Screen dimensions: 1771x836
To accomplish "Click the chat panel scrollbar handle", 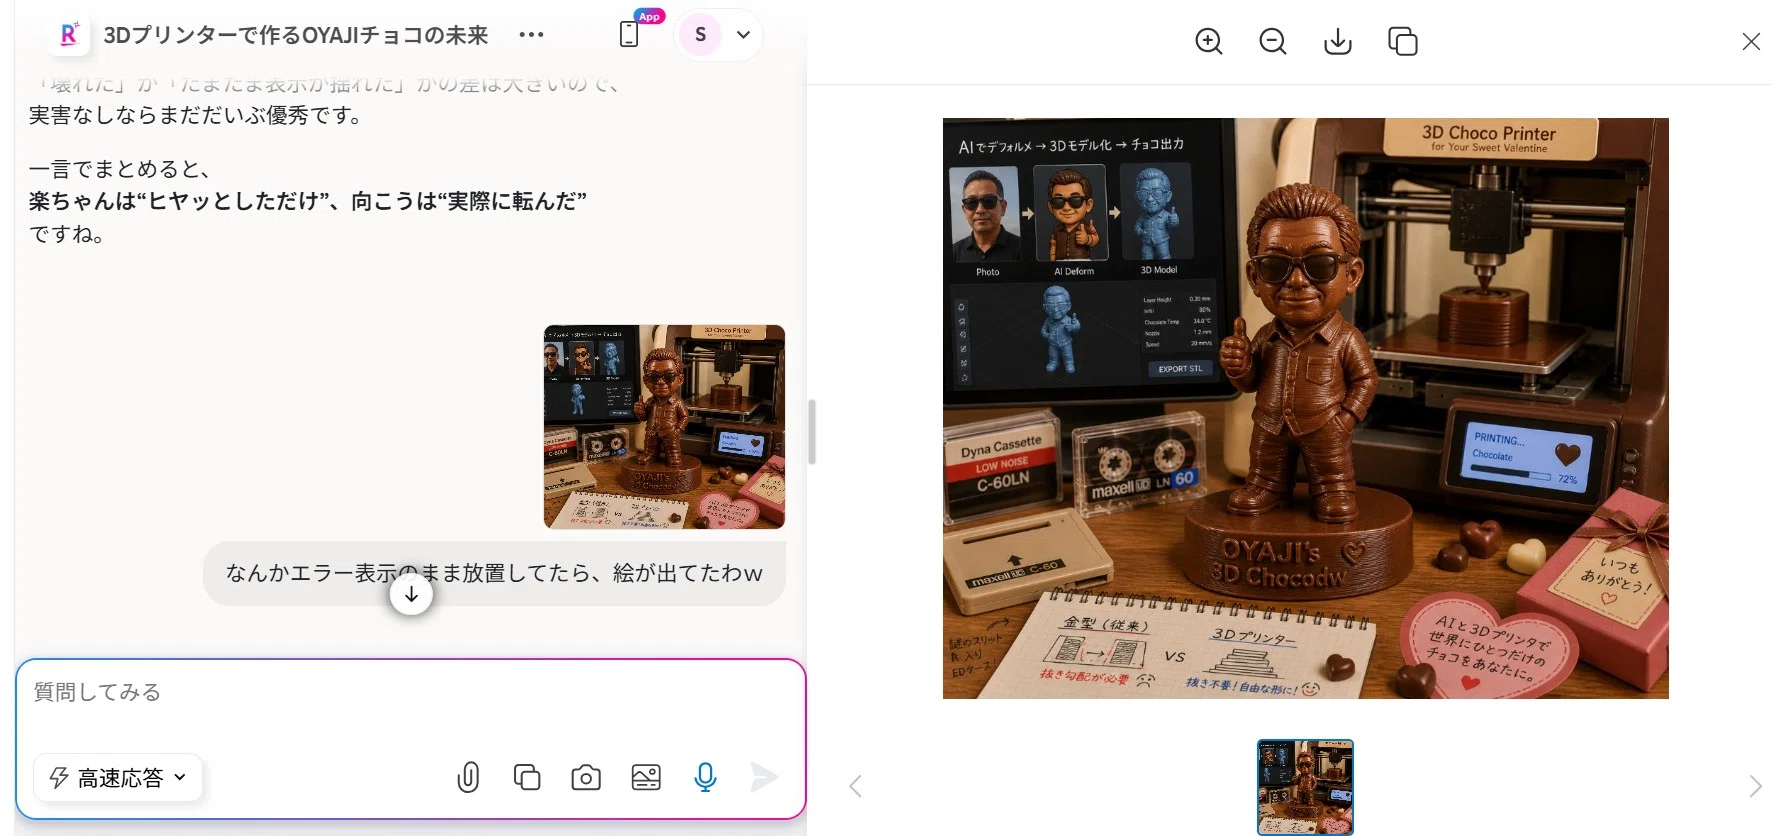I will click(x=812, y=432).
